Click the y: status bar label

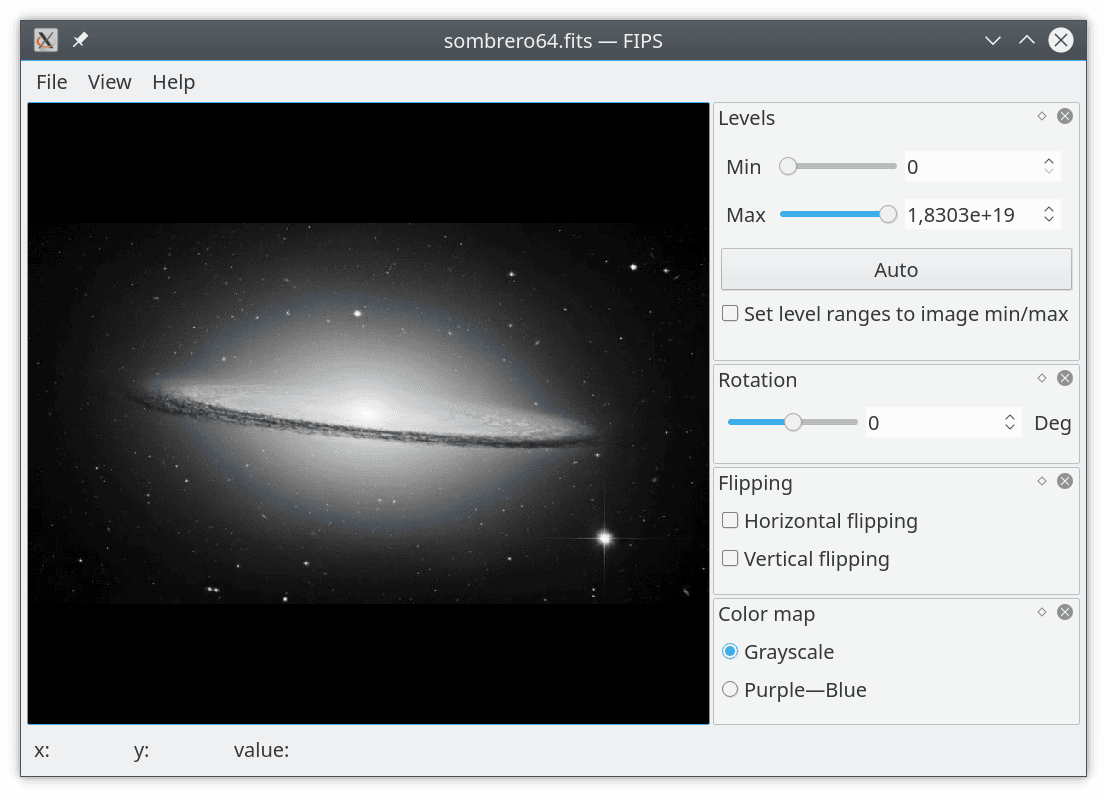coord(141,750)
